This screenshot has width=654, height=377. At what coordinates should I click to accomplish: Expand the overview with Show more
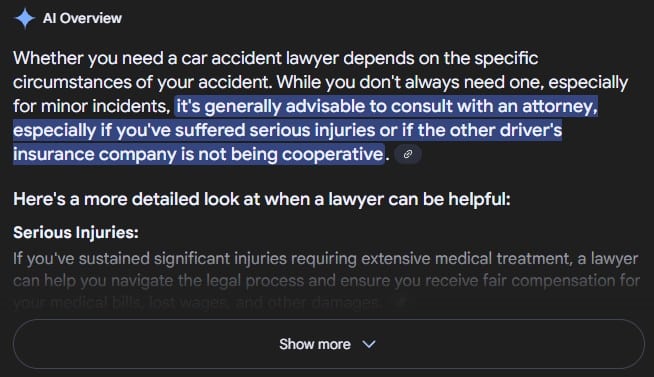click(x=329, y=344)
